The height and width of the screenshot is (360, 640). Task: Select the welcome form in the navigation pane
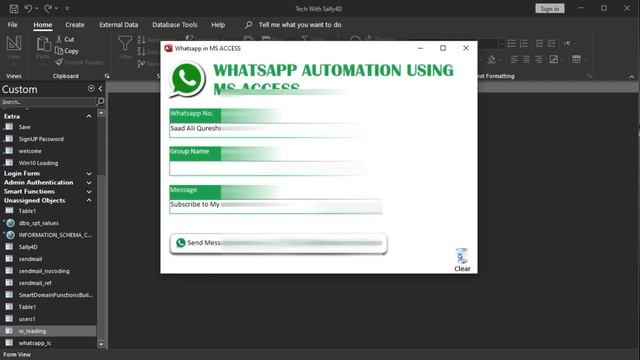click(48, 151)
